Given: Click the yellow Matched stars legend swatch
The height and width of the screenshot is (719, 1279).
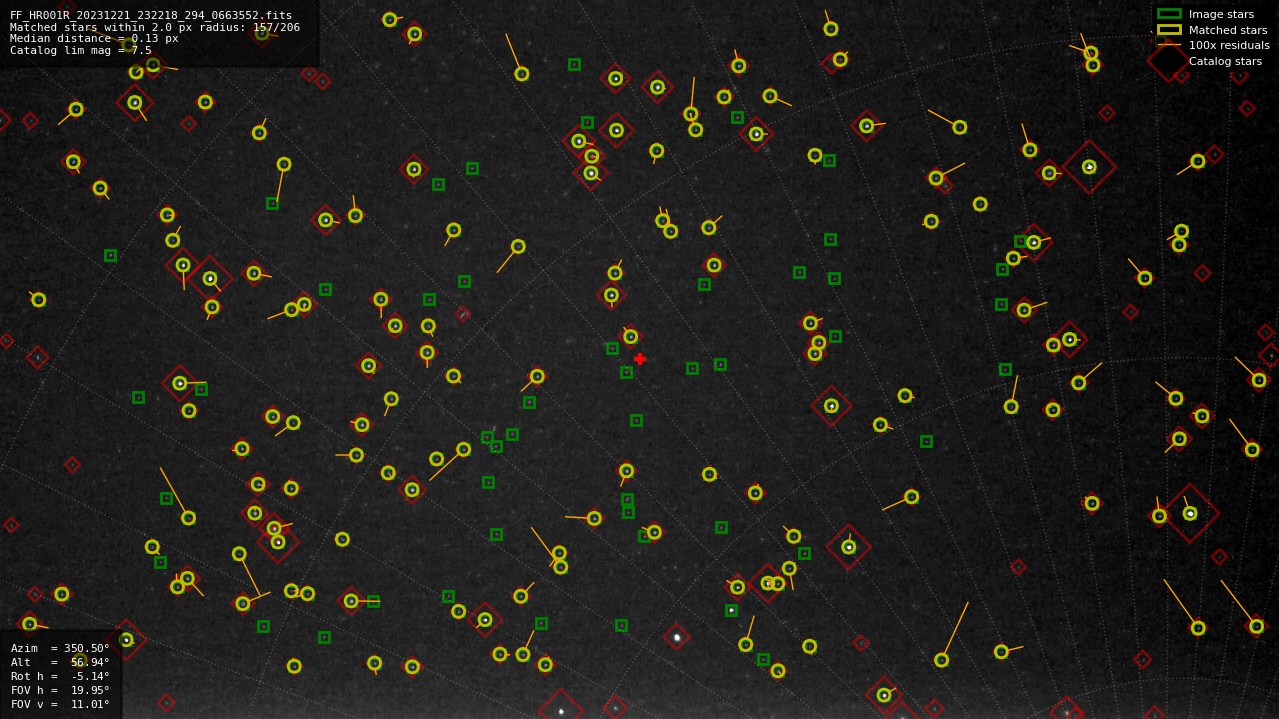Looking at the screenshot, I should 1169,30.
